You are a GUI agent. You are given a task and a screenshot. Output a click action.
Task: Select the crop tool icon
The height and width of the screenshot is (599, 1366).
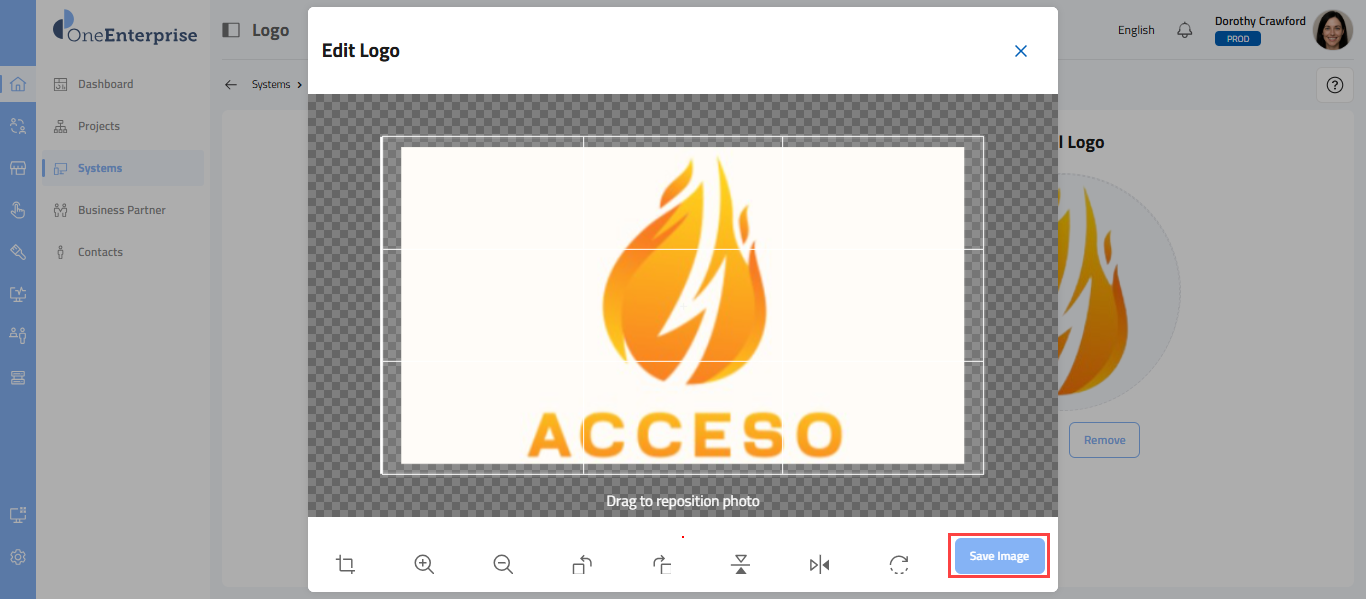coord(346,564)
